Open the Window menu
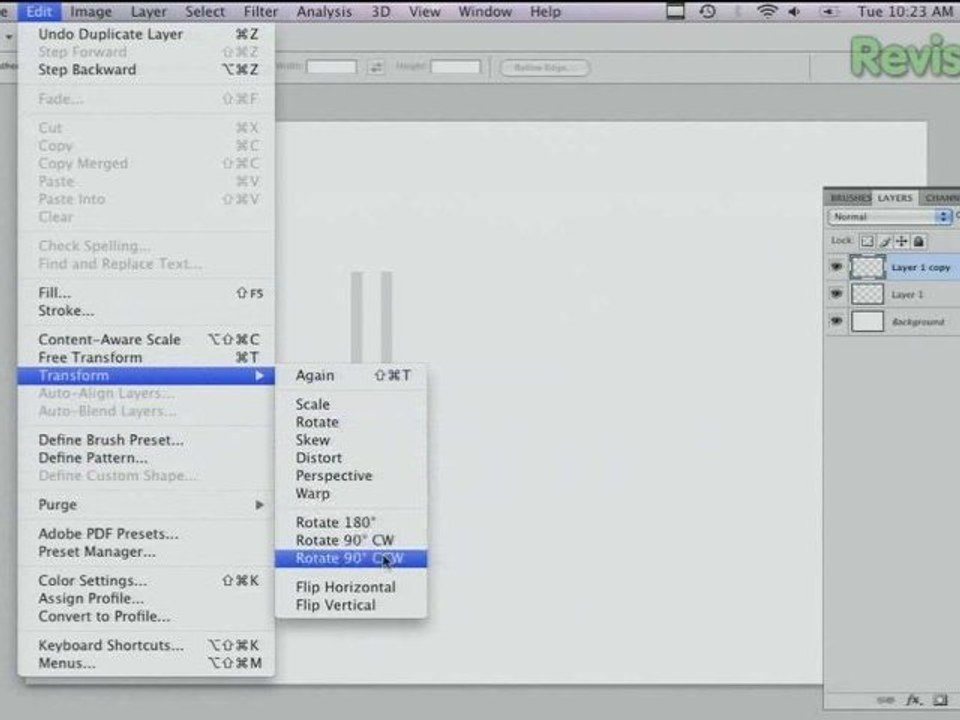Screen dimensions: 960x720 (485, 12)
